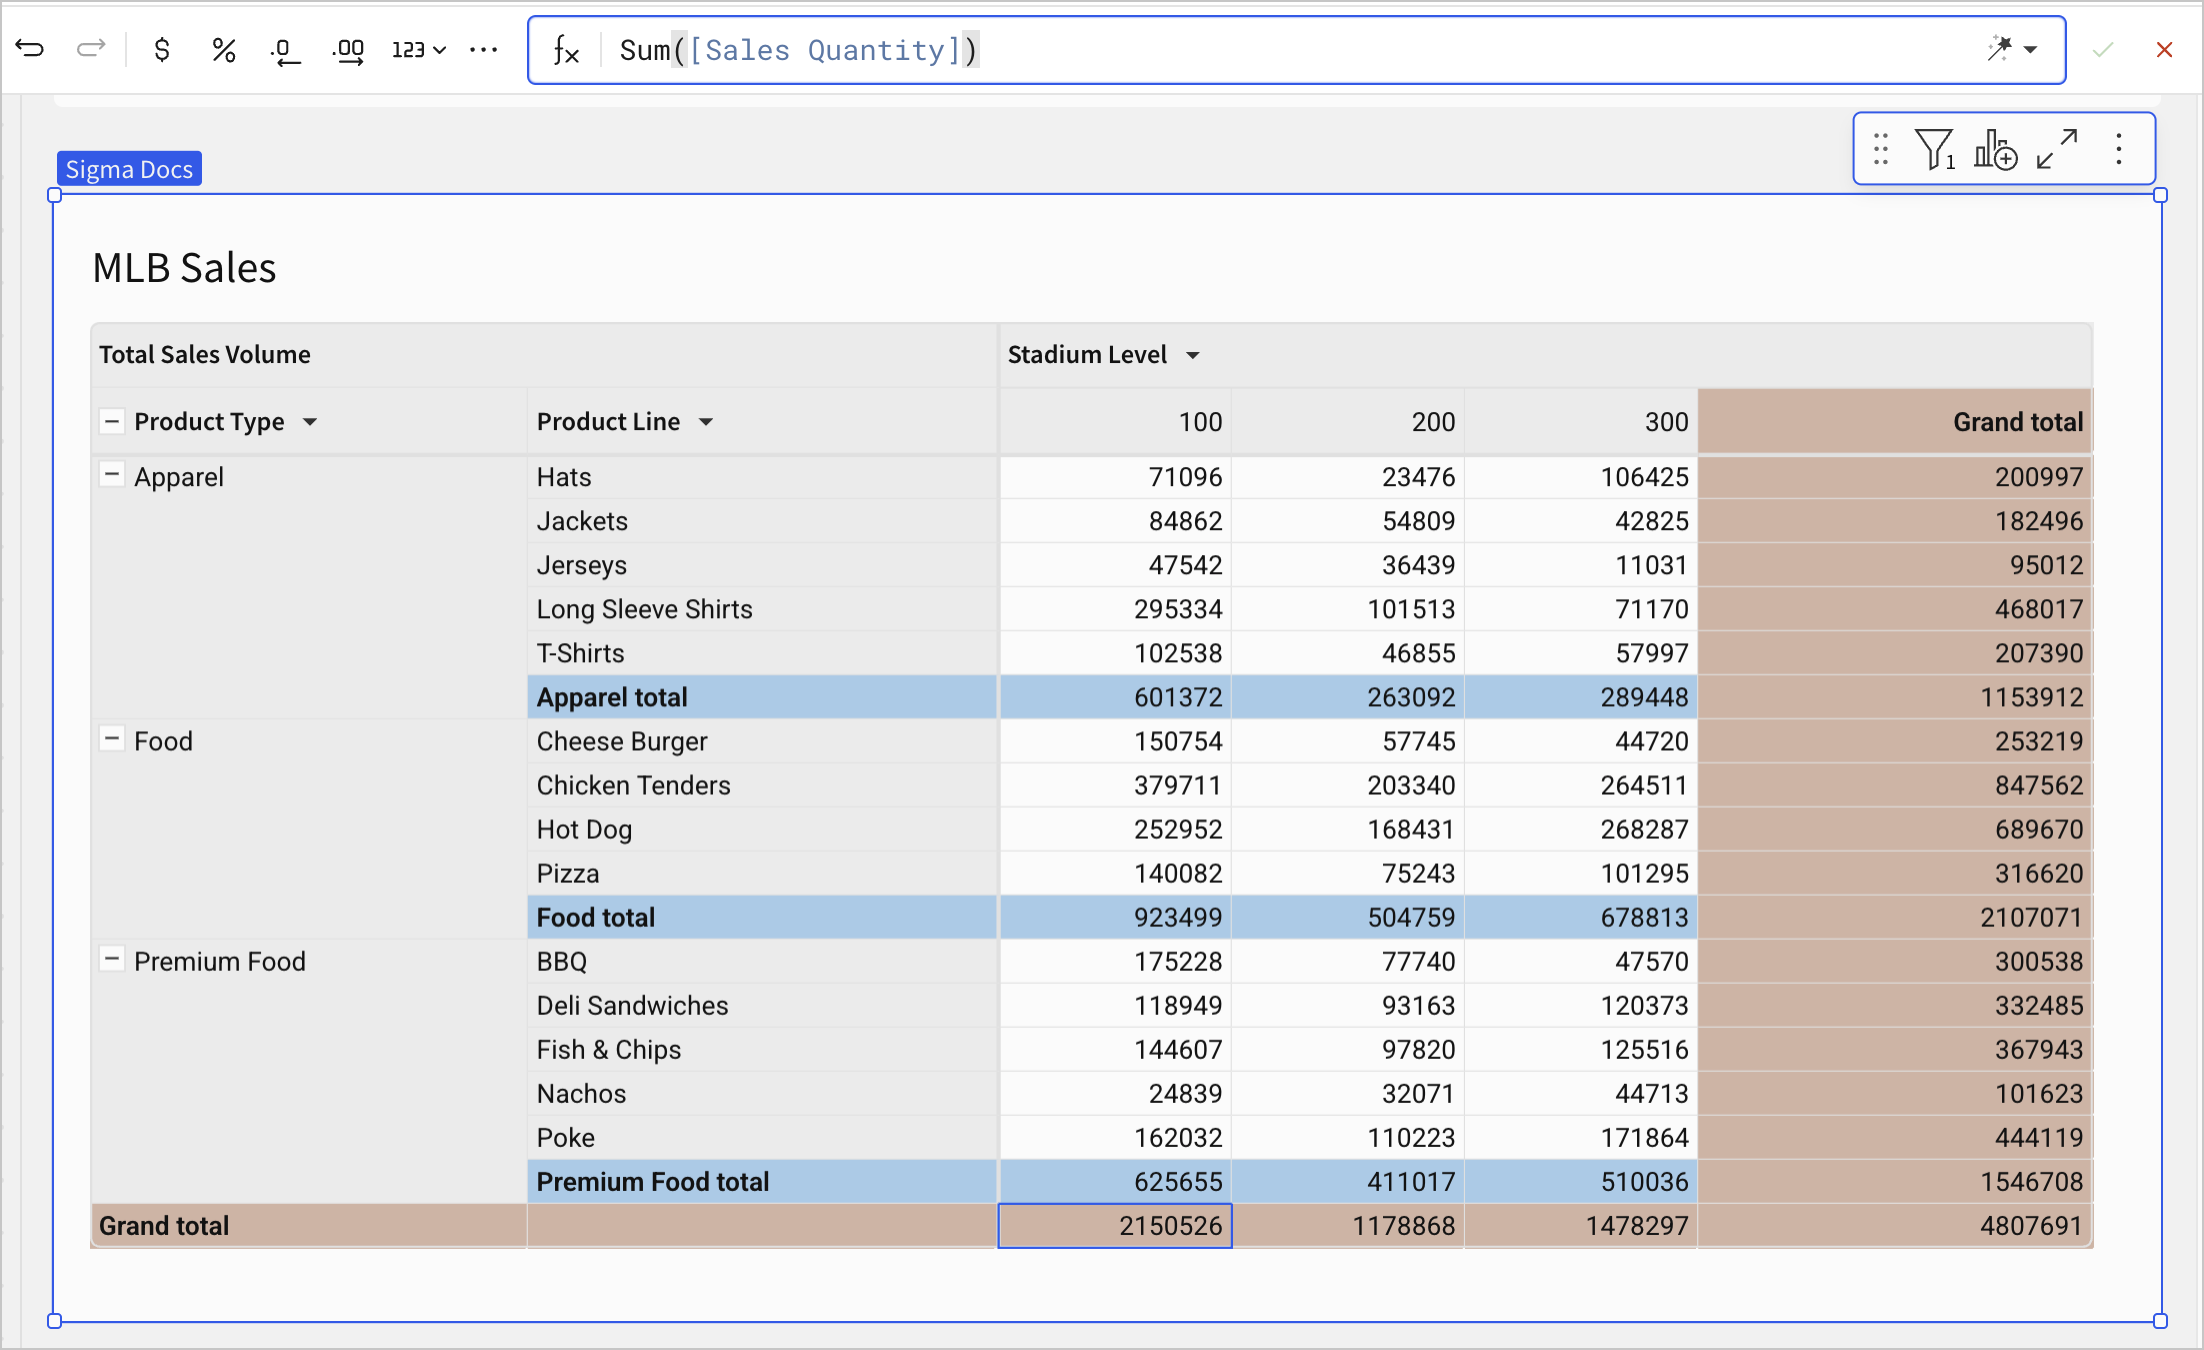This screenshot has height=1350, width=2204.
Task: Click inside the Sum formula bar
Action: point(1200,49)
